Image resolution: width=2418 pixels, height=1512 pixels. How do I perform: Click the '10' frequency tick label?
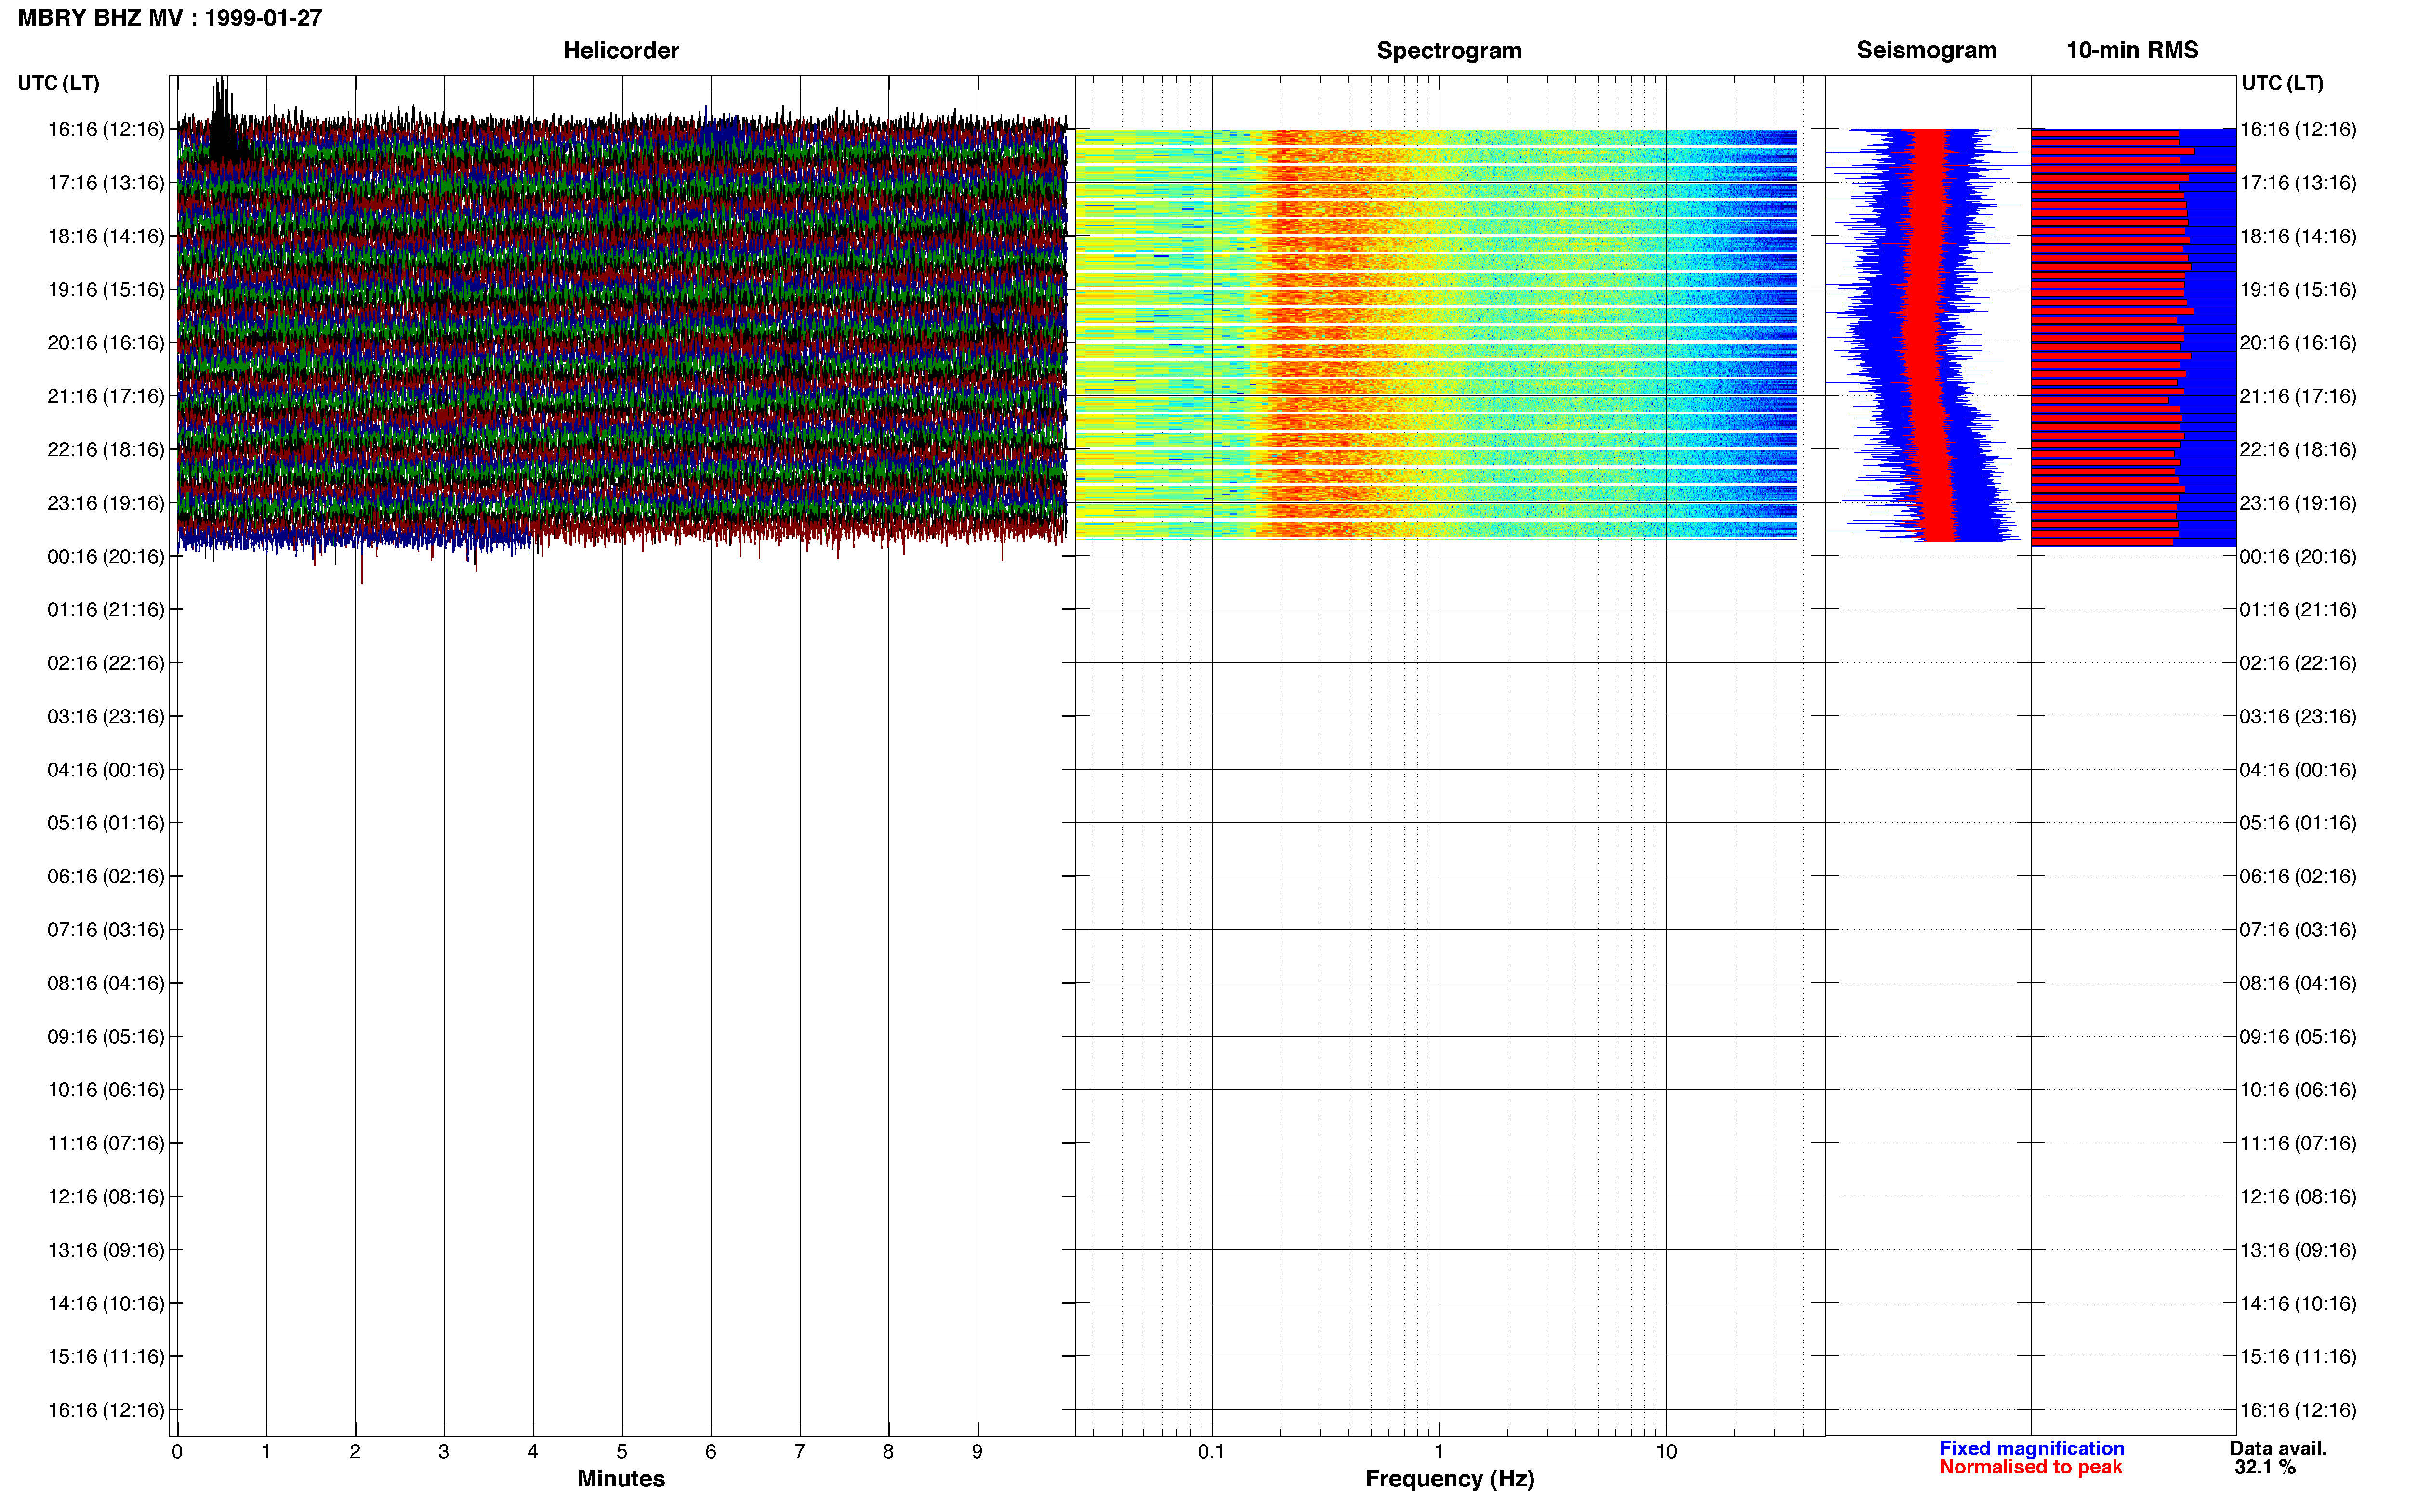(x=1666, y=1451)
